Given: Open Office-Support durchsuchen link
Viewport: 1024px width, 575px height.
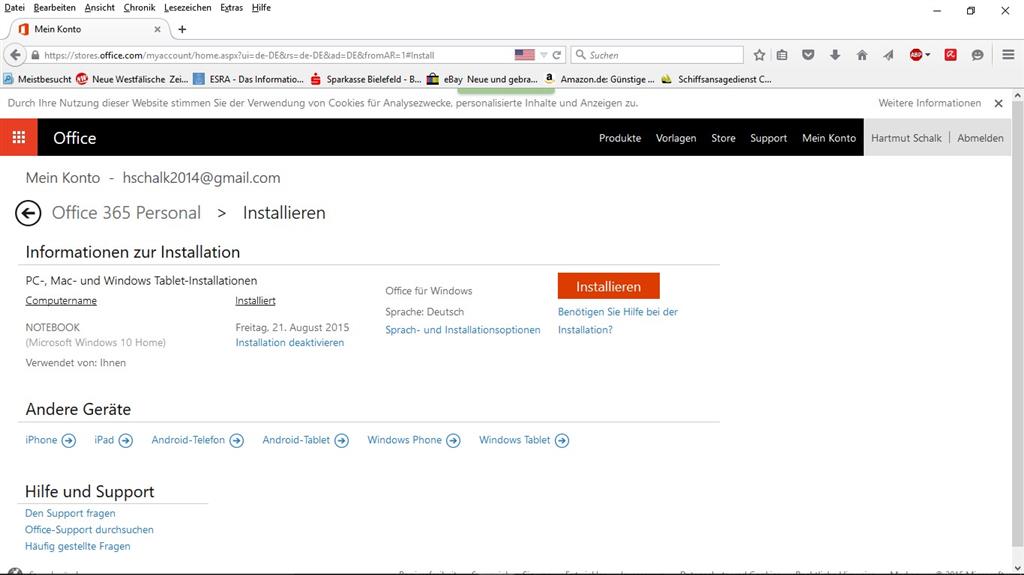Looking at the screenshot, I should point(89,530).
